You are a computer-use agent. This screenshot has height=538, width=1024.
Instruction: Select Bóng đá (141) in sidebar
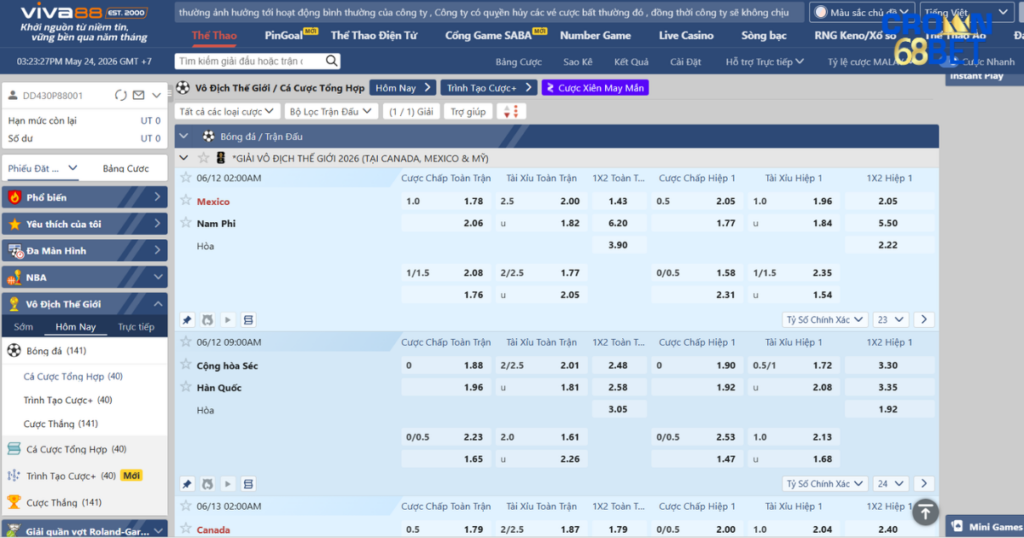[85, 351]
